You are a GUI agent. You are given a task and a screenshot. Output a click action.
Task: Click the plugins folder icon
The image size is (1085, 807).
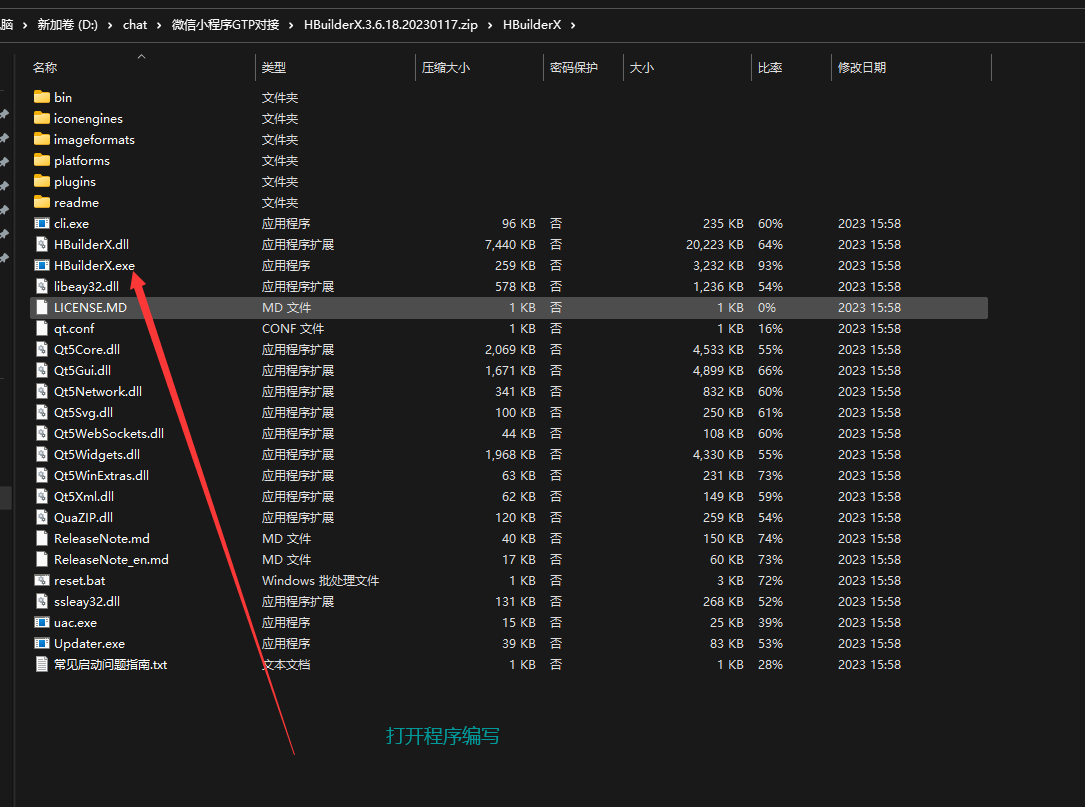click(x=41, y=182)
